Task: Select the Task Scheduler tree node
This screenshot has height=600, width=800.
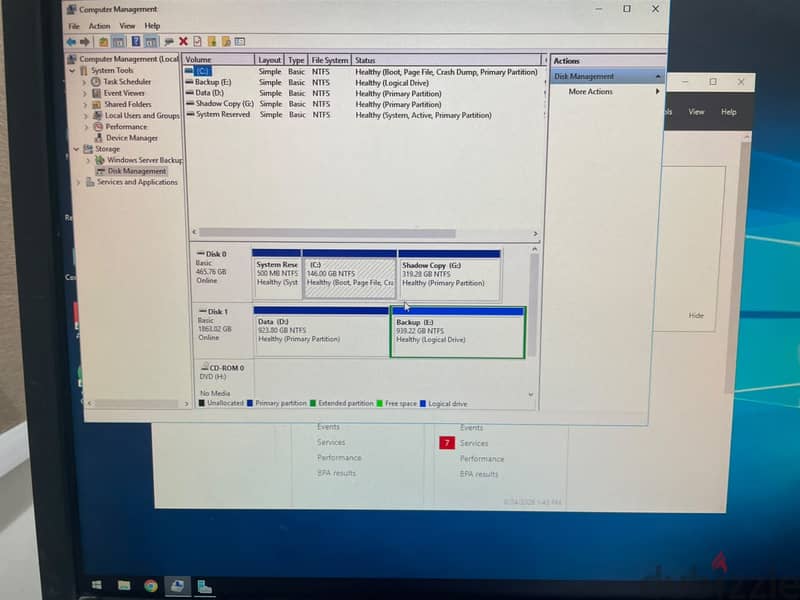Action: [x=127, y=82]
